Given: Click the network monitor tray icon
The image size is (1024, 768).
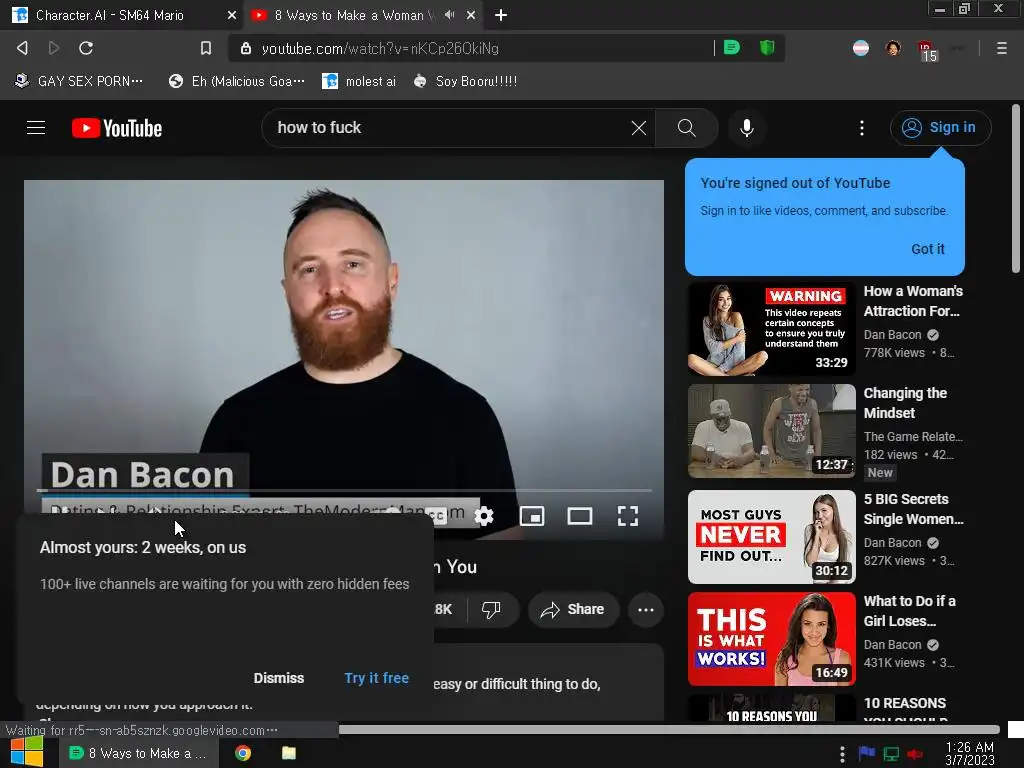Looking at the screenshot, I should [x=891, y=754].
